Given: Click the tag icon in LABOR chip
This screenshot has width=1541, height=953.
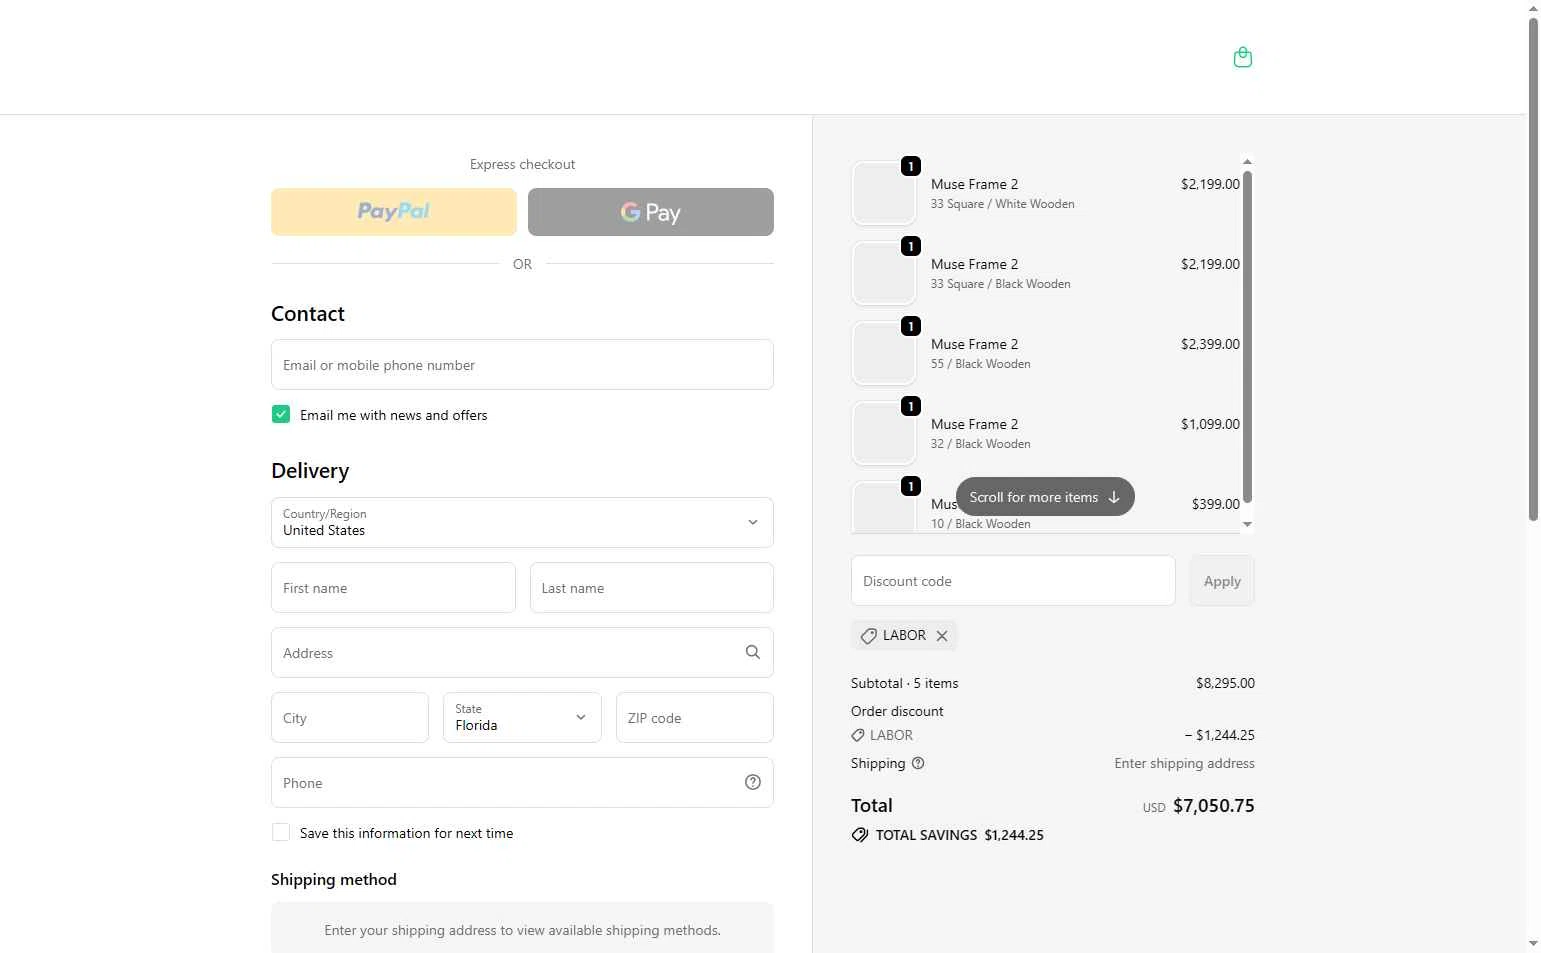Looking at the screenshot, I should click(x=869, y=636).
